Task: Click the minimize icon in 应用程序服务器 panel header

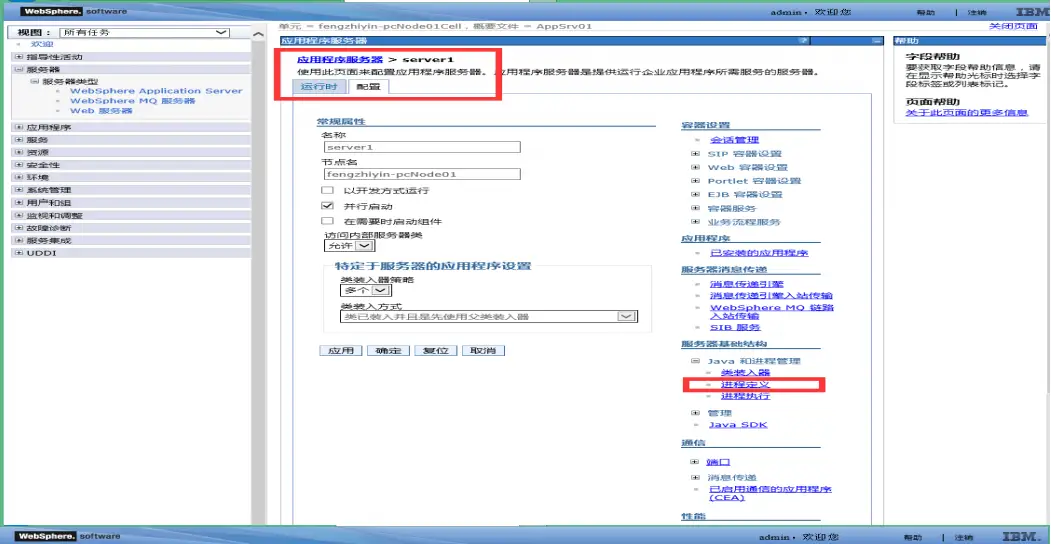Action: (877, 41)
